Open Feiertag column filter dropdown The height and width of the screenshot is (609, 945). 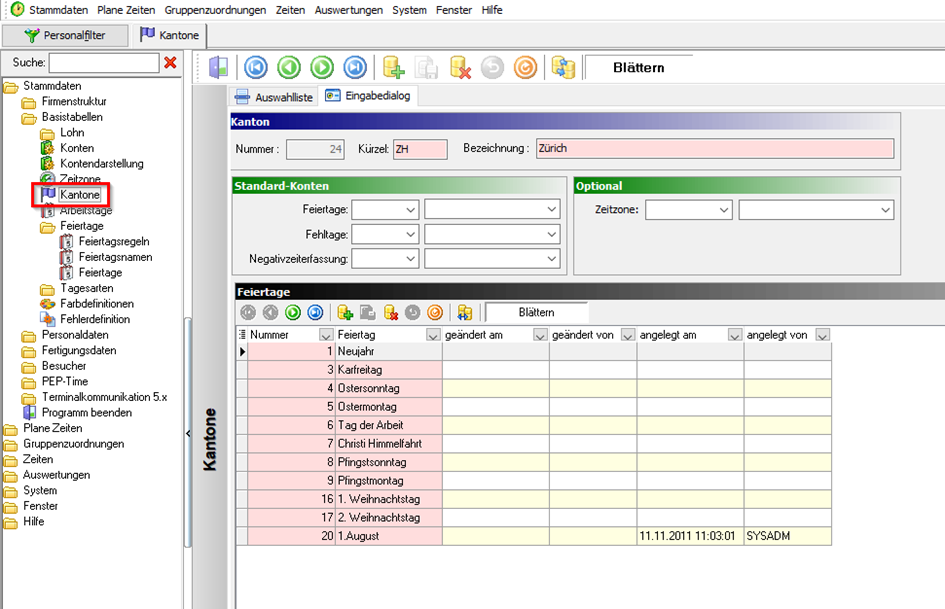pyautogui.click(x=433, y=335)
